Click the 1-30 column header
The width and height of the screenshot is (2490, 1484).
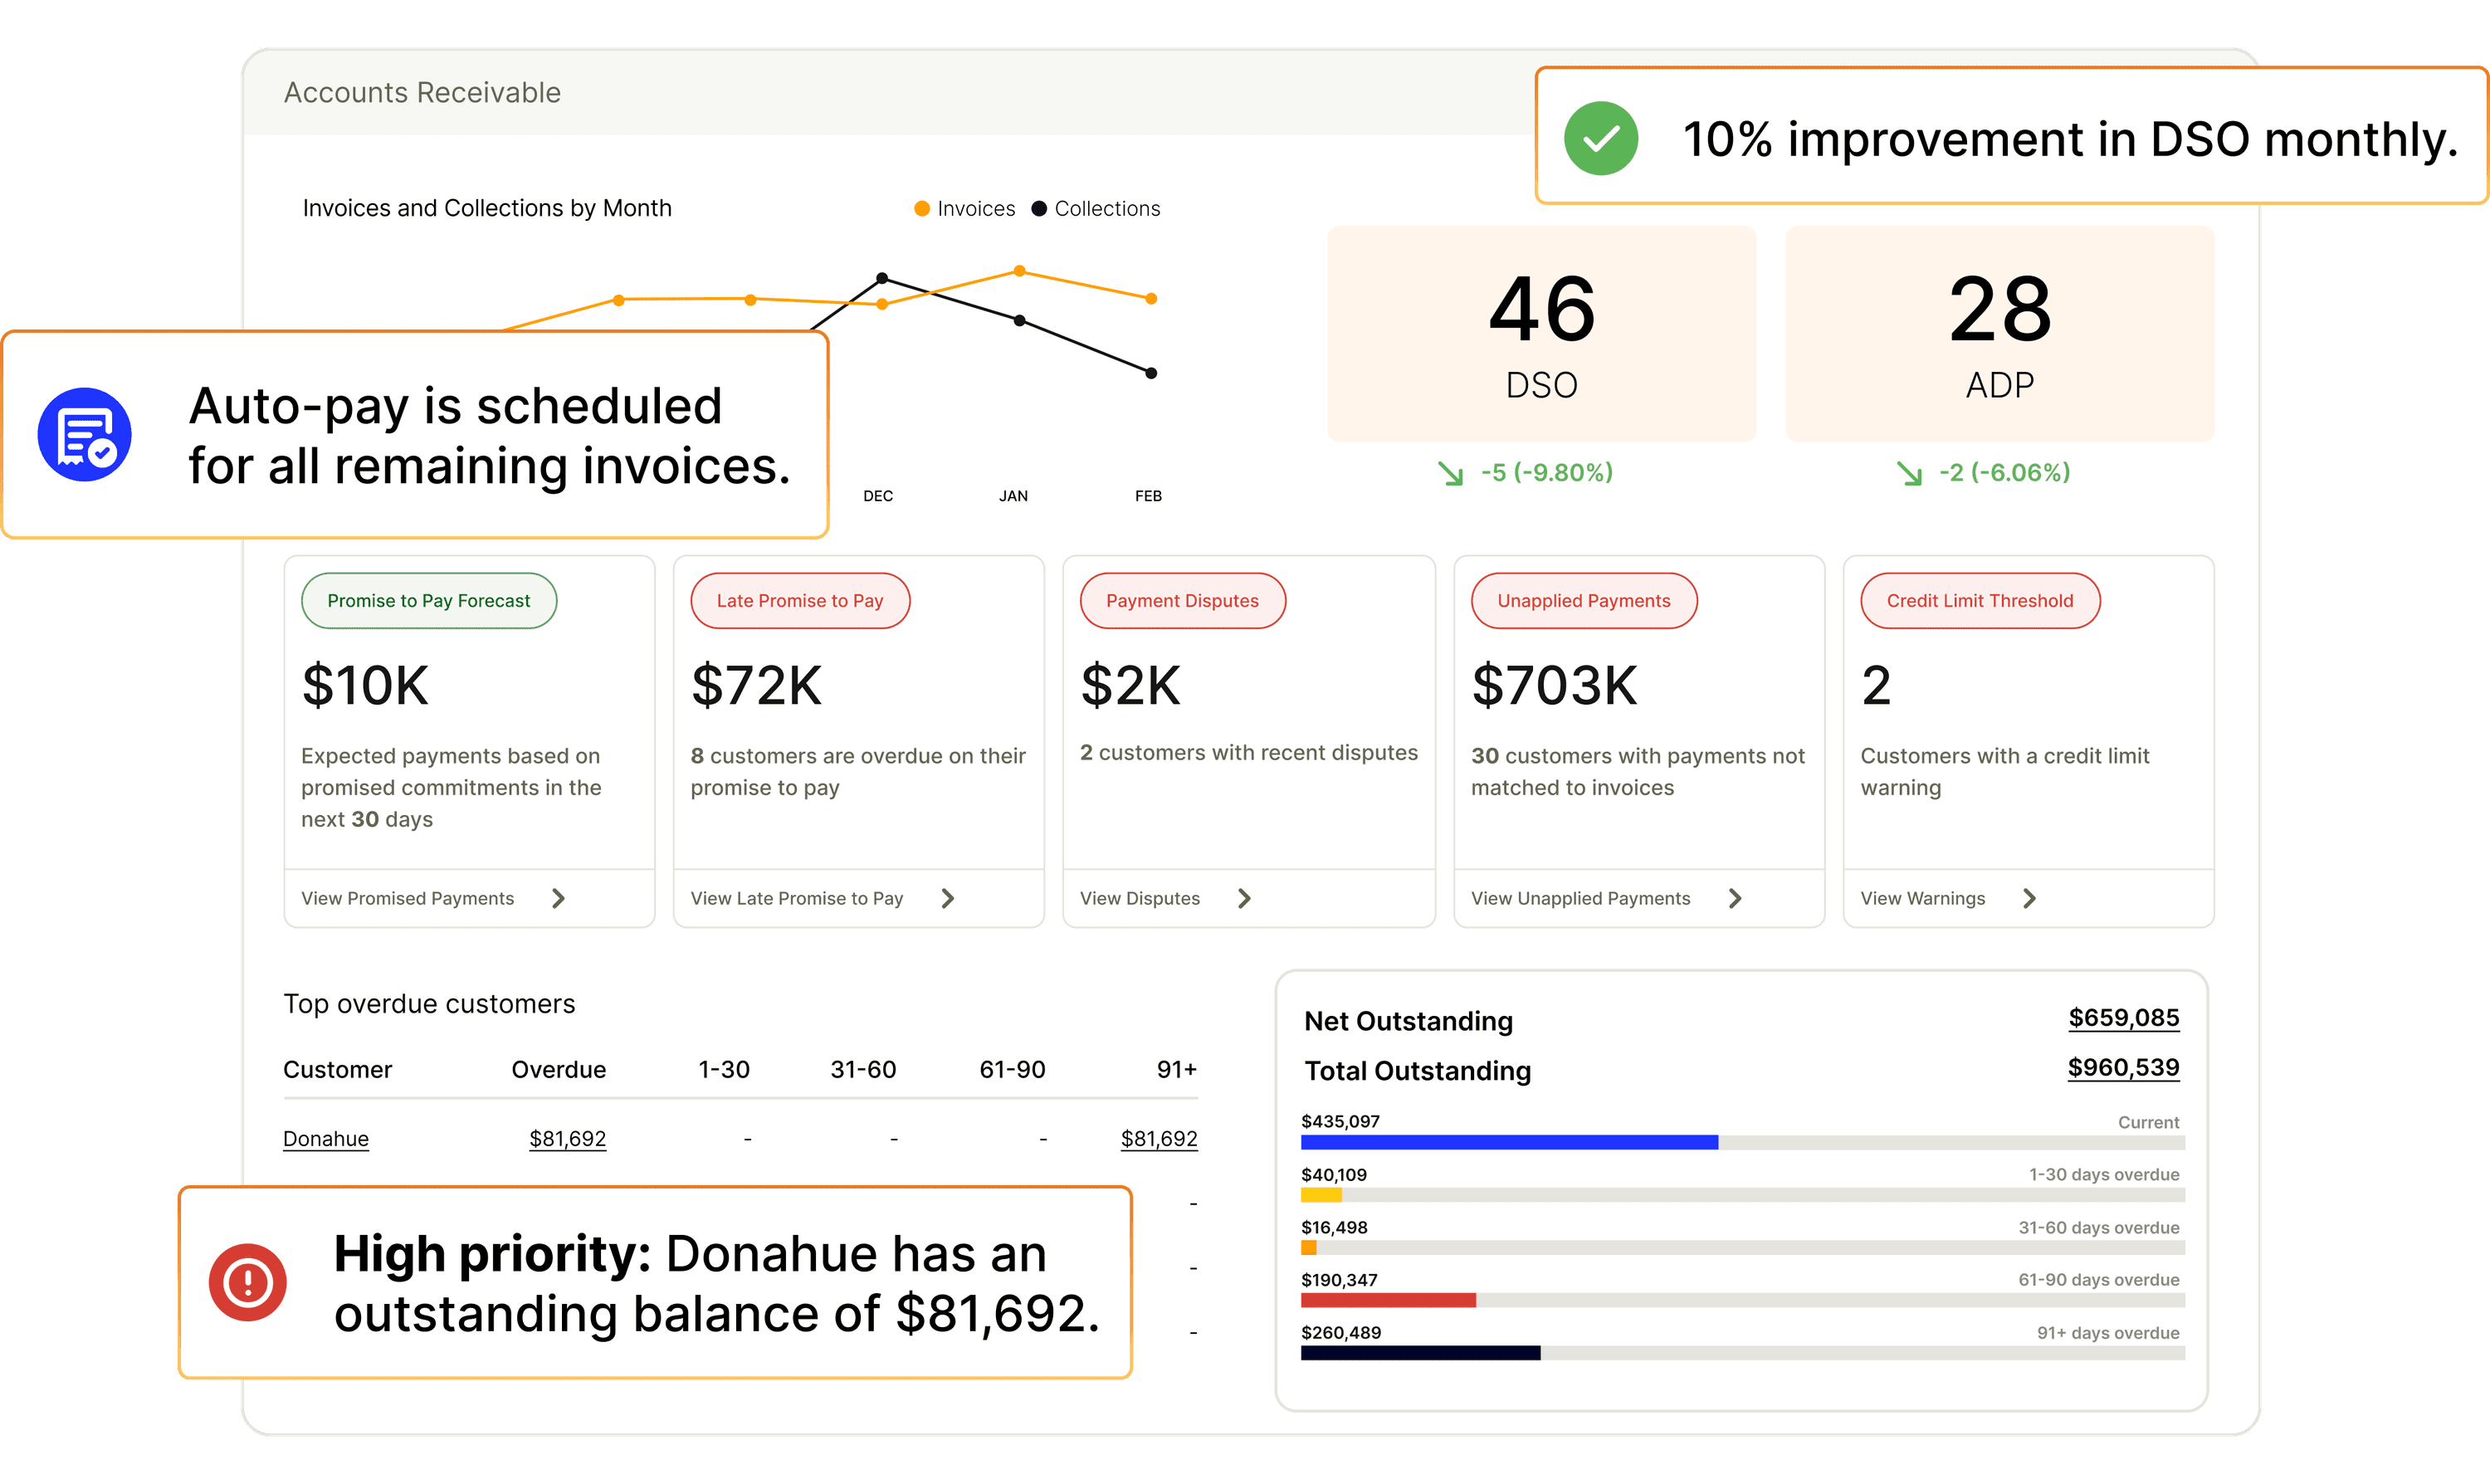[x=724, y=1069]
